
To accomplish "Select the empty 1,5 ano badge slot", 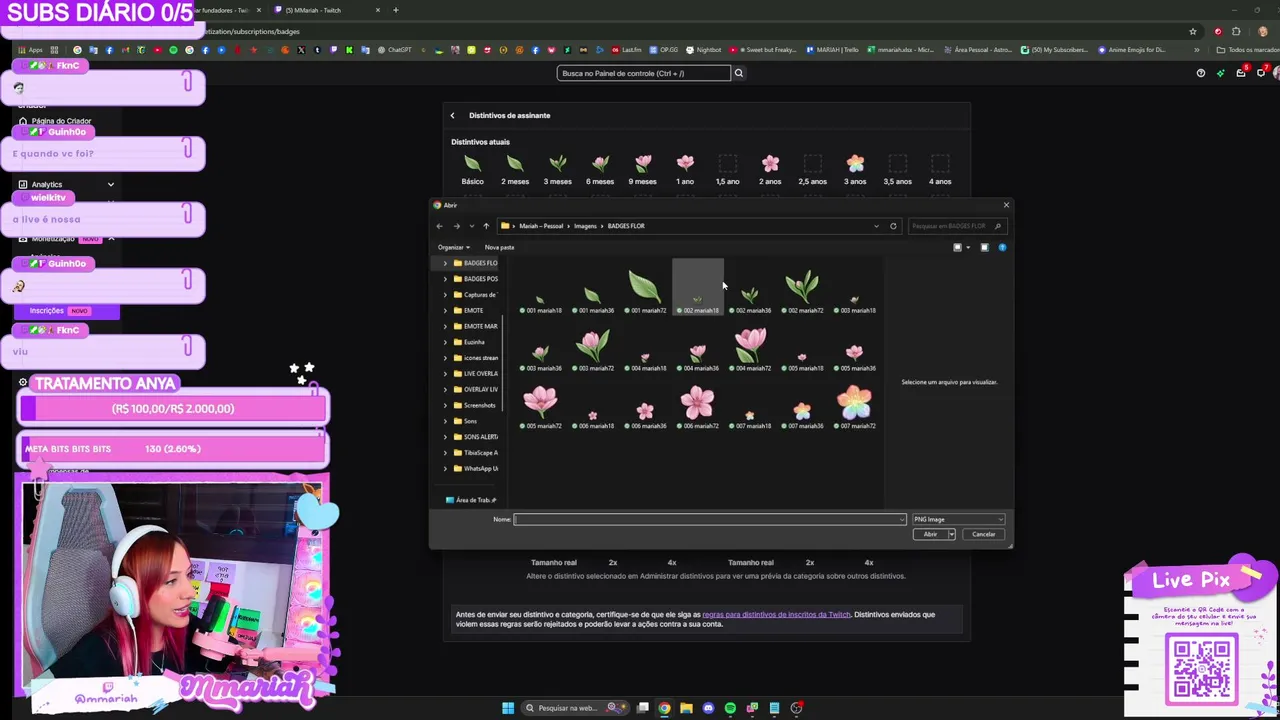I will [727, 163].
